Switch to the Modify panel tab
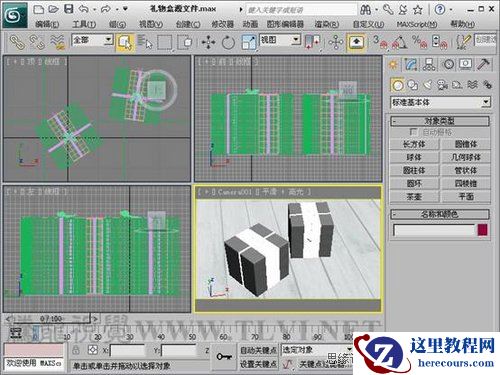Screen dimensions: 500x375 click(412, 64)
